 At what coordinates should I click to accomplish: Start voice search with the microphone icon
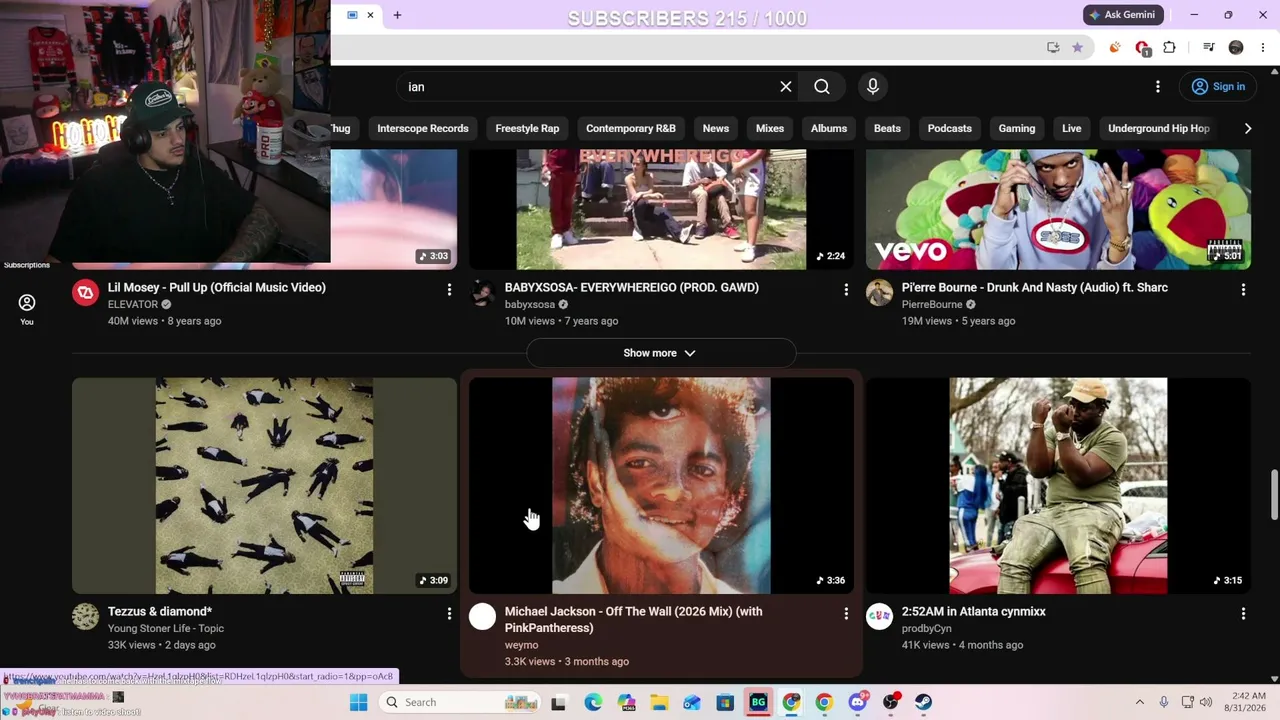pos(873,87)
